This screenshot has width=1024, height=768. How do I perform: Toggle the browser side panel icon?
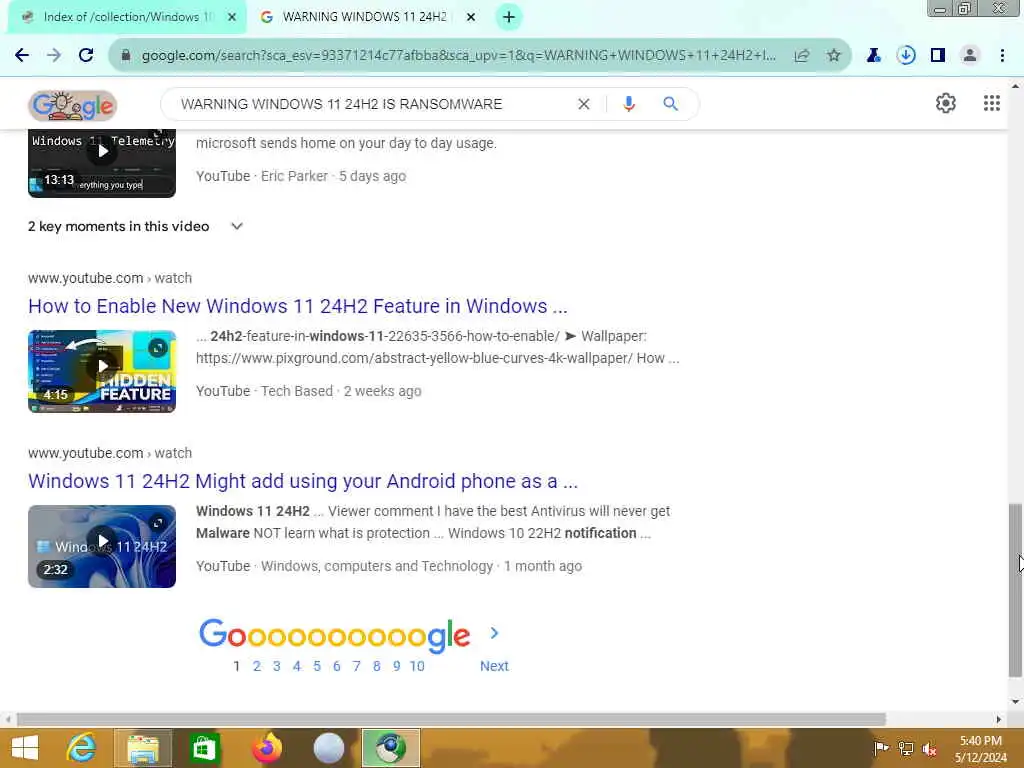(938, 56)
